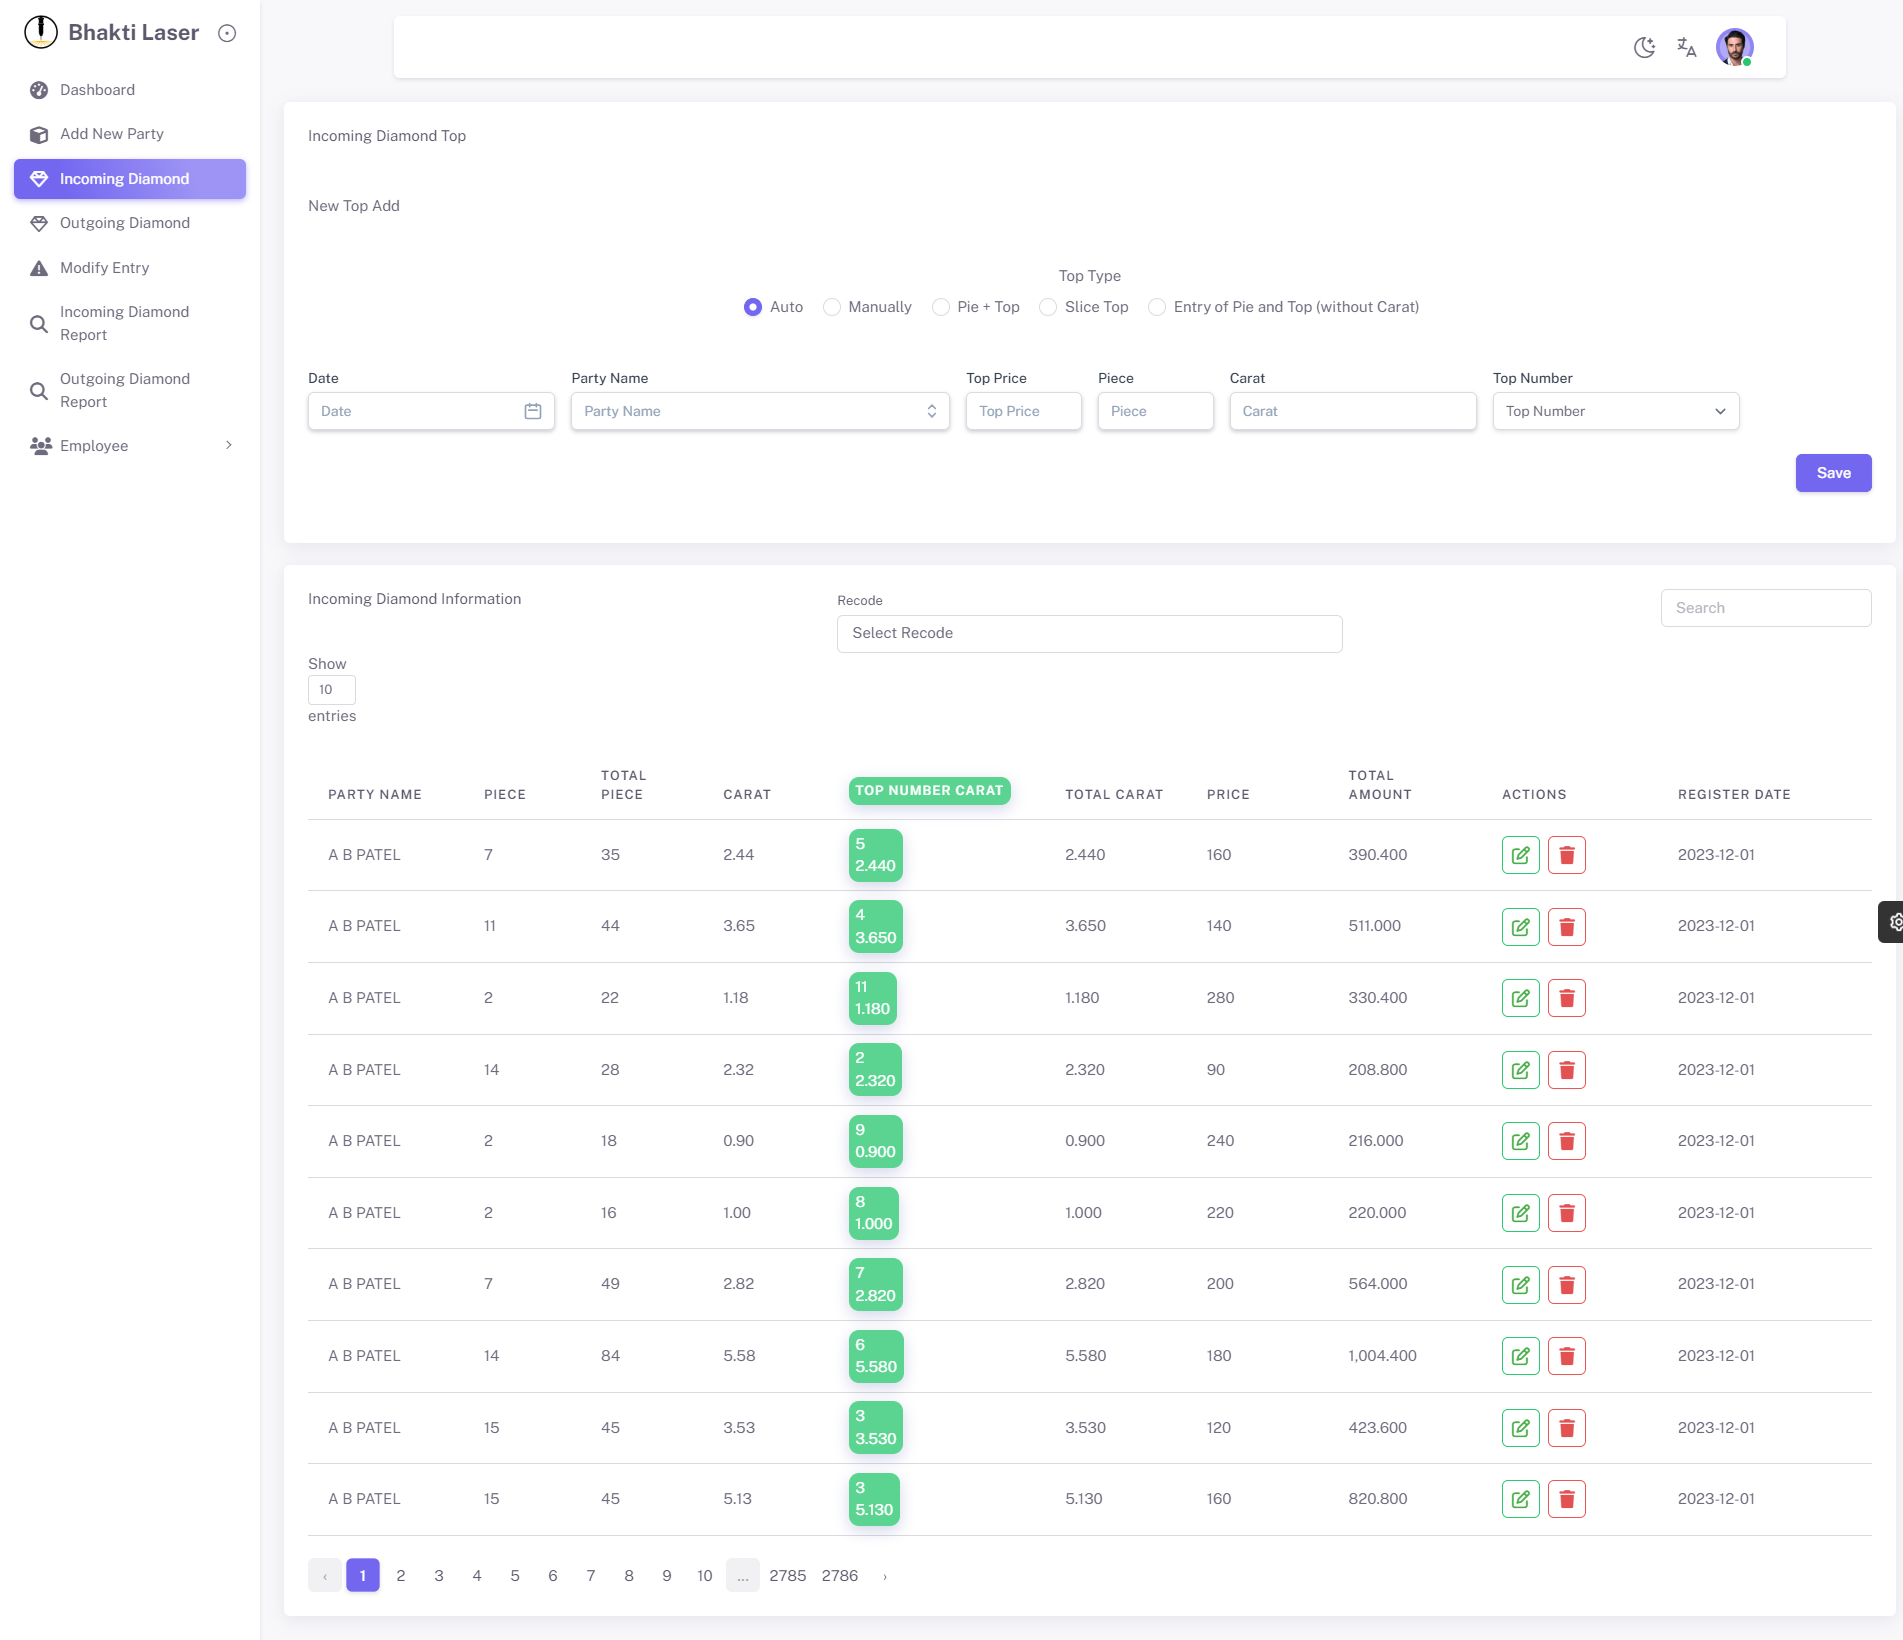Open the calendar icon in Date field
The height and width of the screenshot is (1640, 1903).
533,411
